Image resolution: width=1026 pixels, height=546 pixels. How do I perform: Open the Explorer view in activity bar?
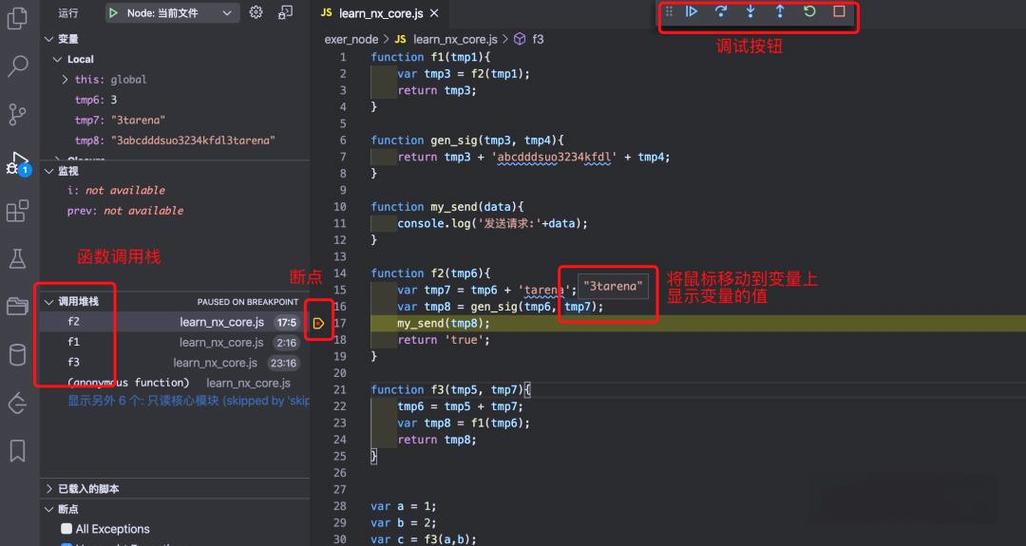(17, 17)
